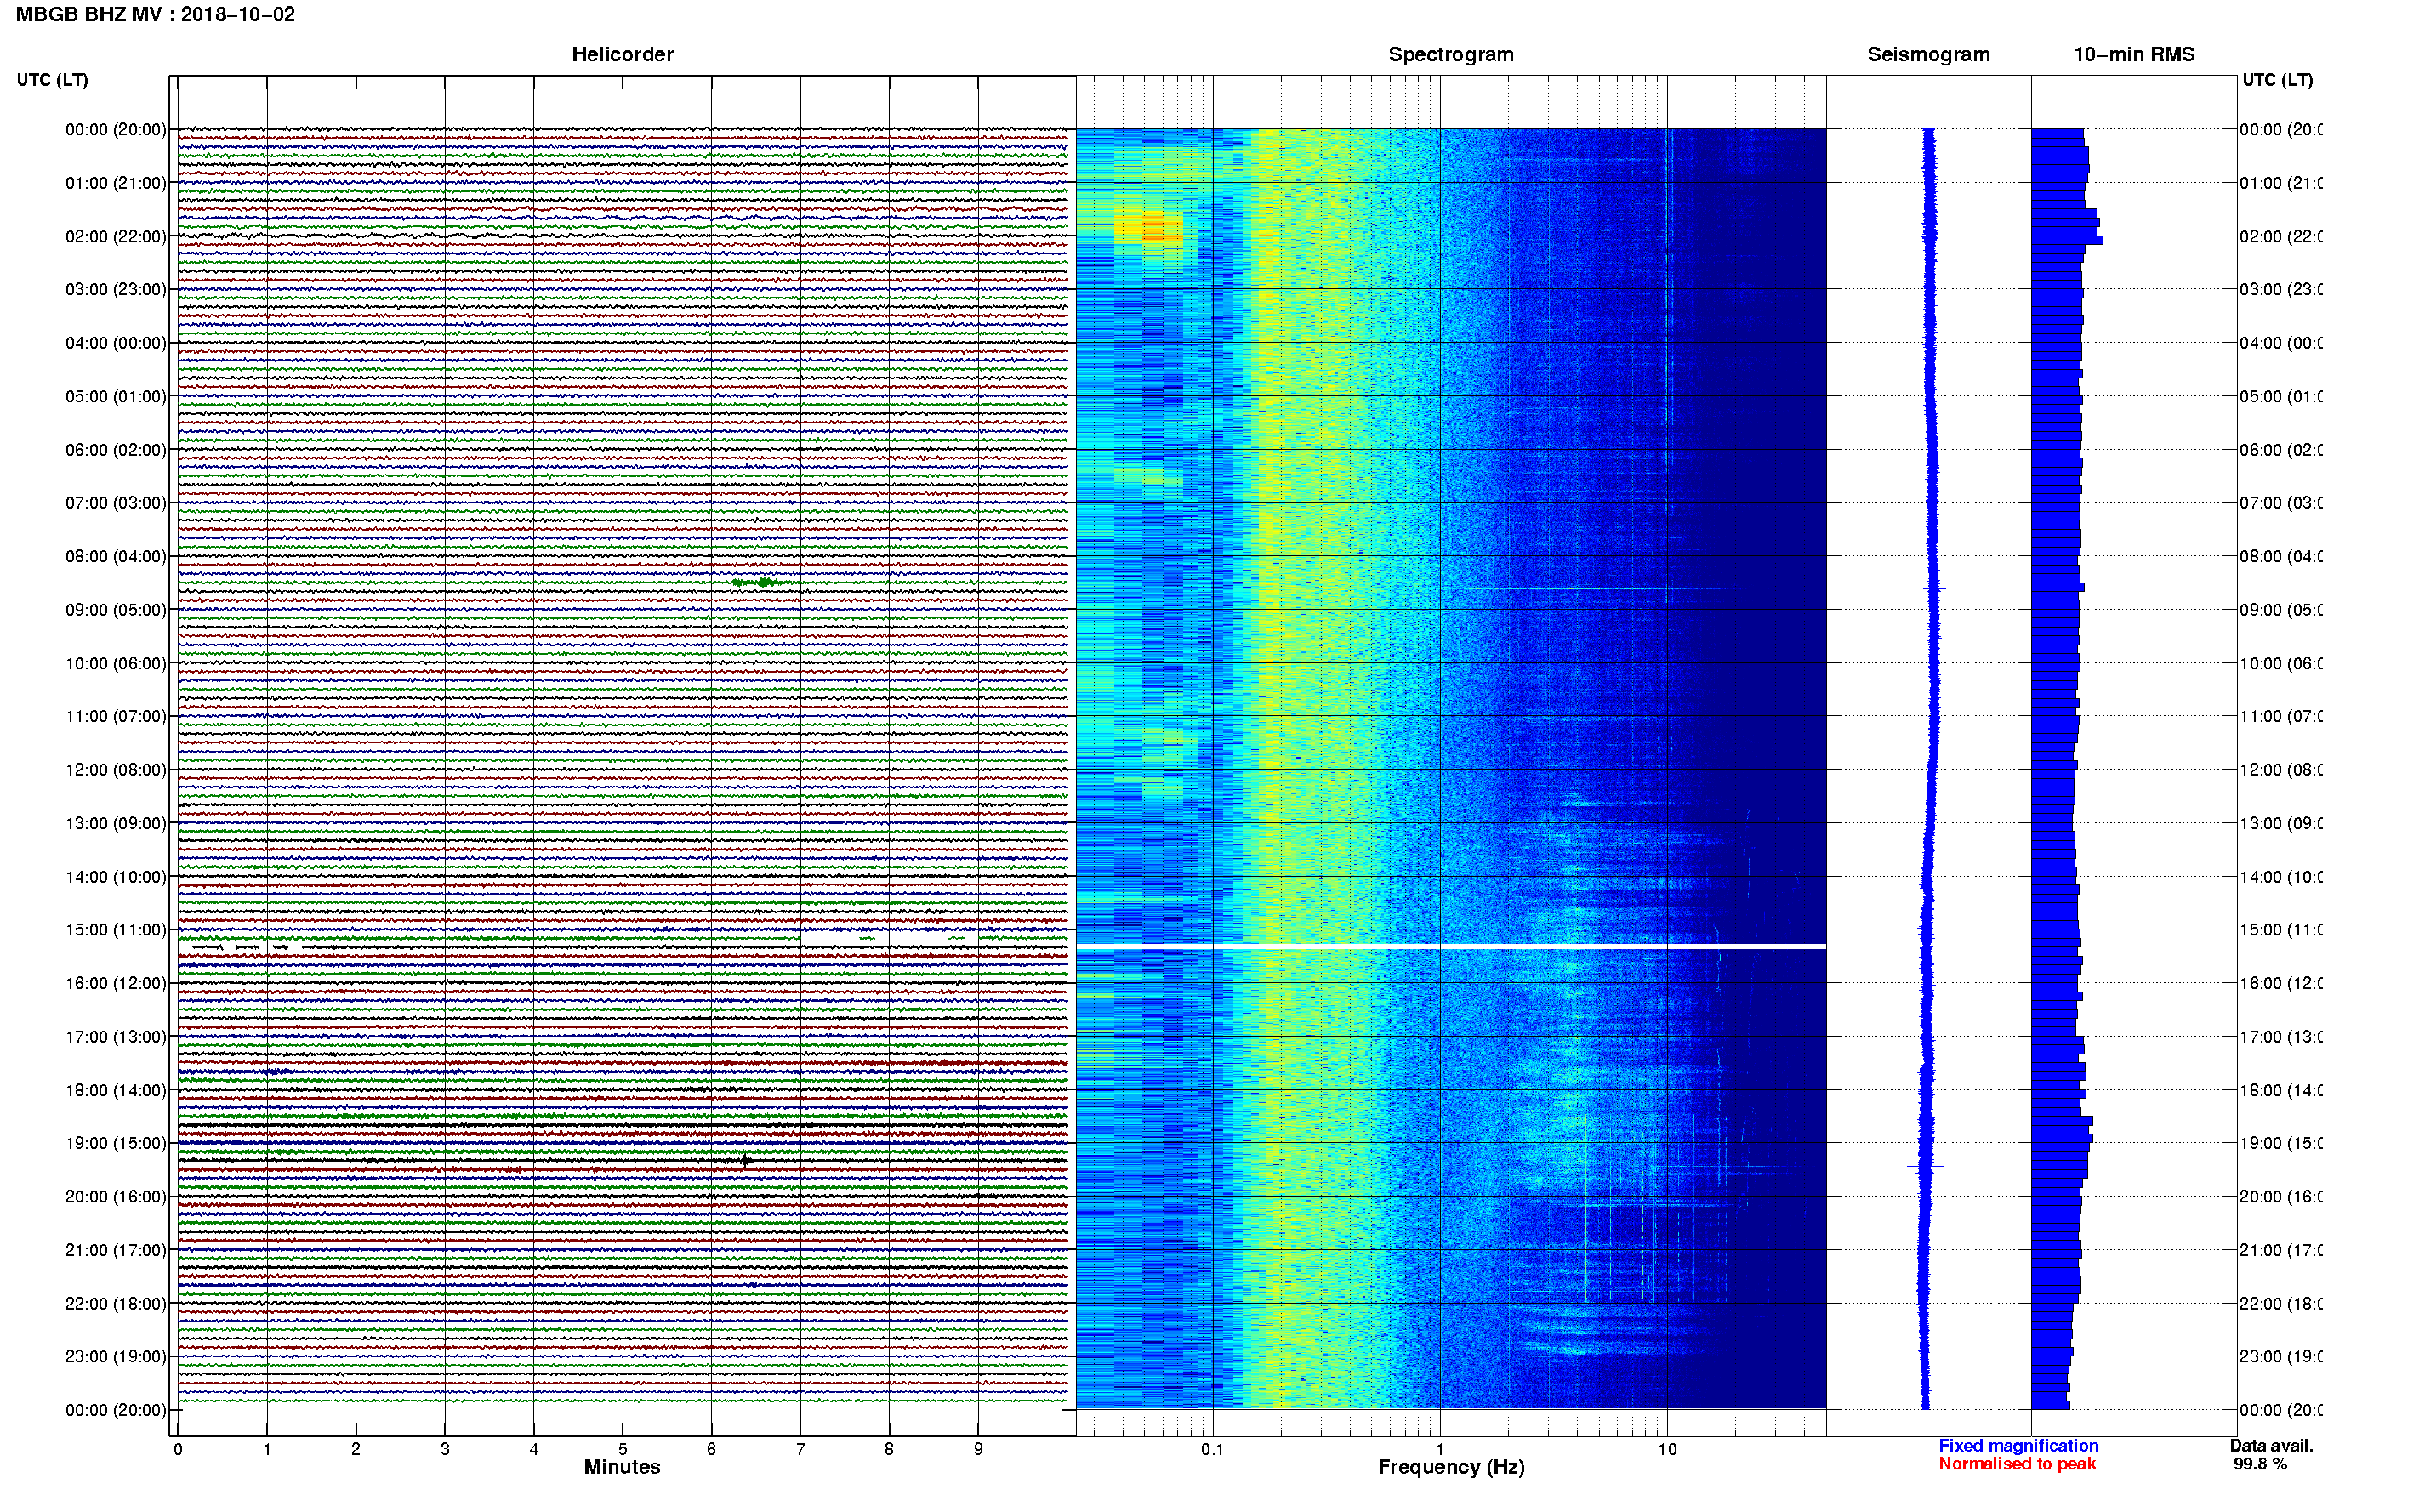This screenshot has width=2419, height=1512.
Task: Click the left time label '23:00 (19:00)'
Action: point(116,1356)
